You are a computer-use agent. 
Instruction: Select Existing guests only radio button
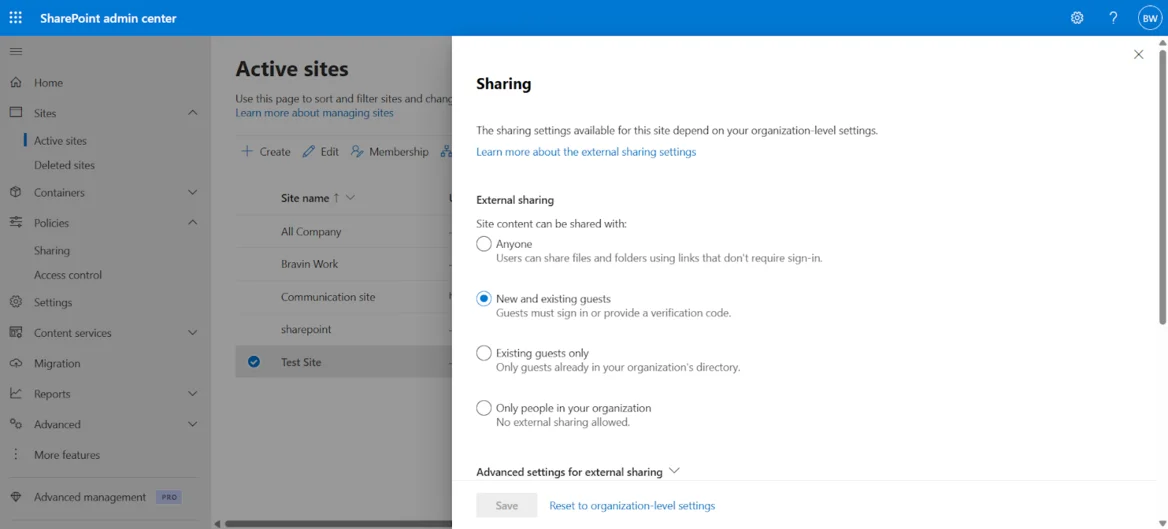[484, 353]
